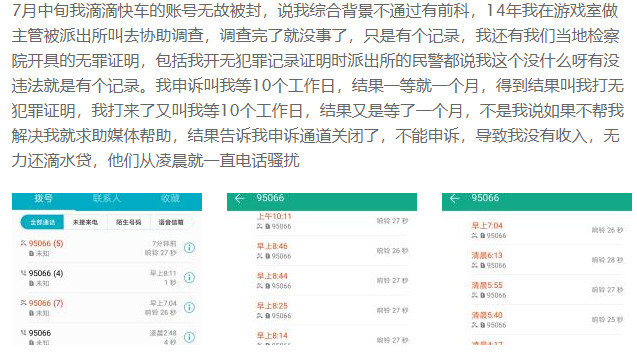Click the red 95066 (5) number

pyautogui.click(x=46, y=244)
